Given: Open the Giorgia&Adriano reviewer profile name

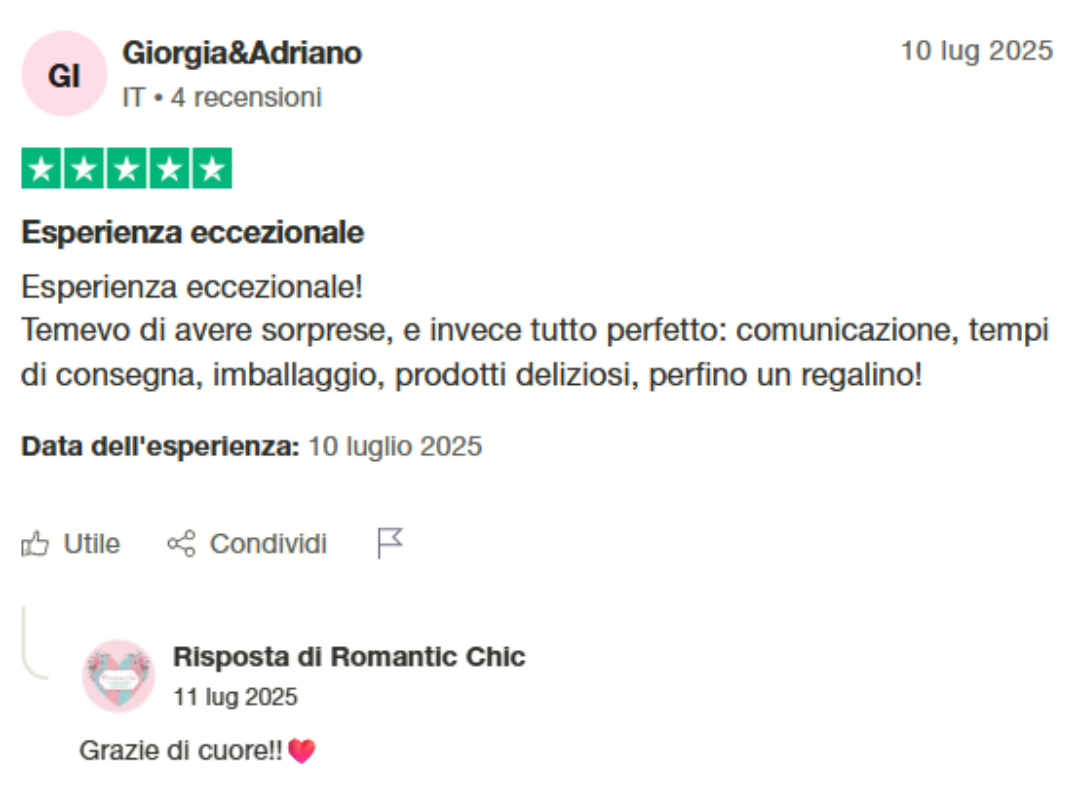Looking at the screenshot, I should click(242, 53).
